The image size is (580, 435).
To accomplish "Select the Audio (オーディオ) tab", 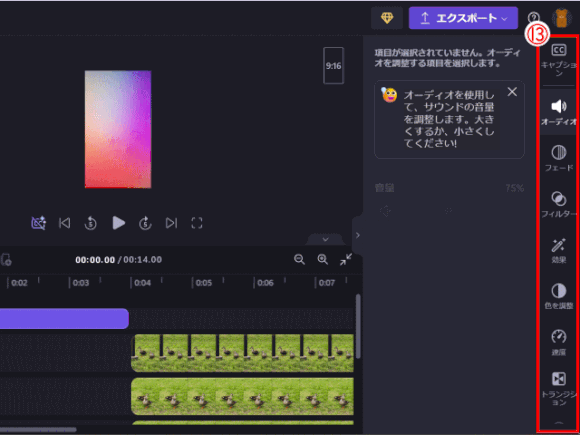I will 559,112.
